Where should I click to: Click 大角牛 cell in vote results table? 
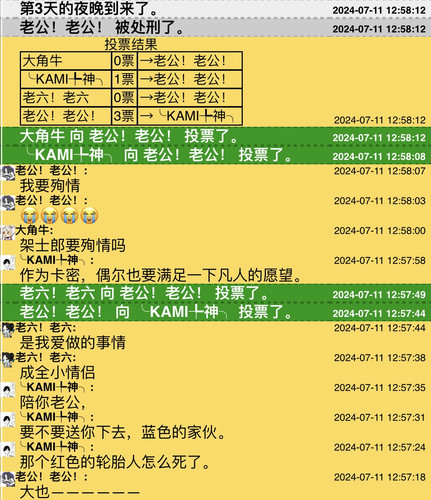(x=66, y=61)
